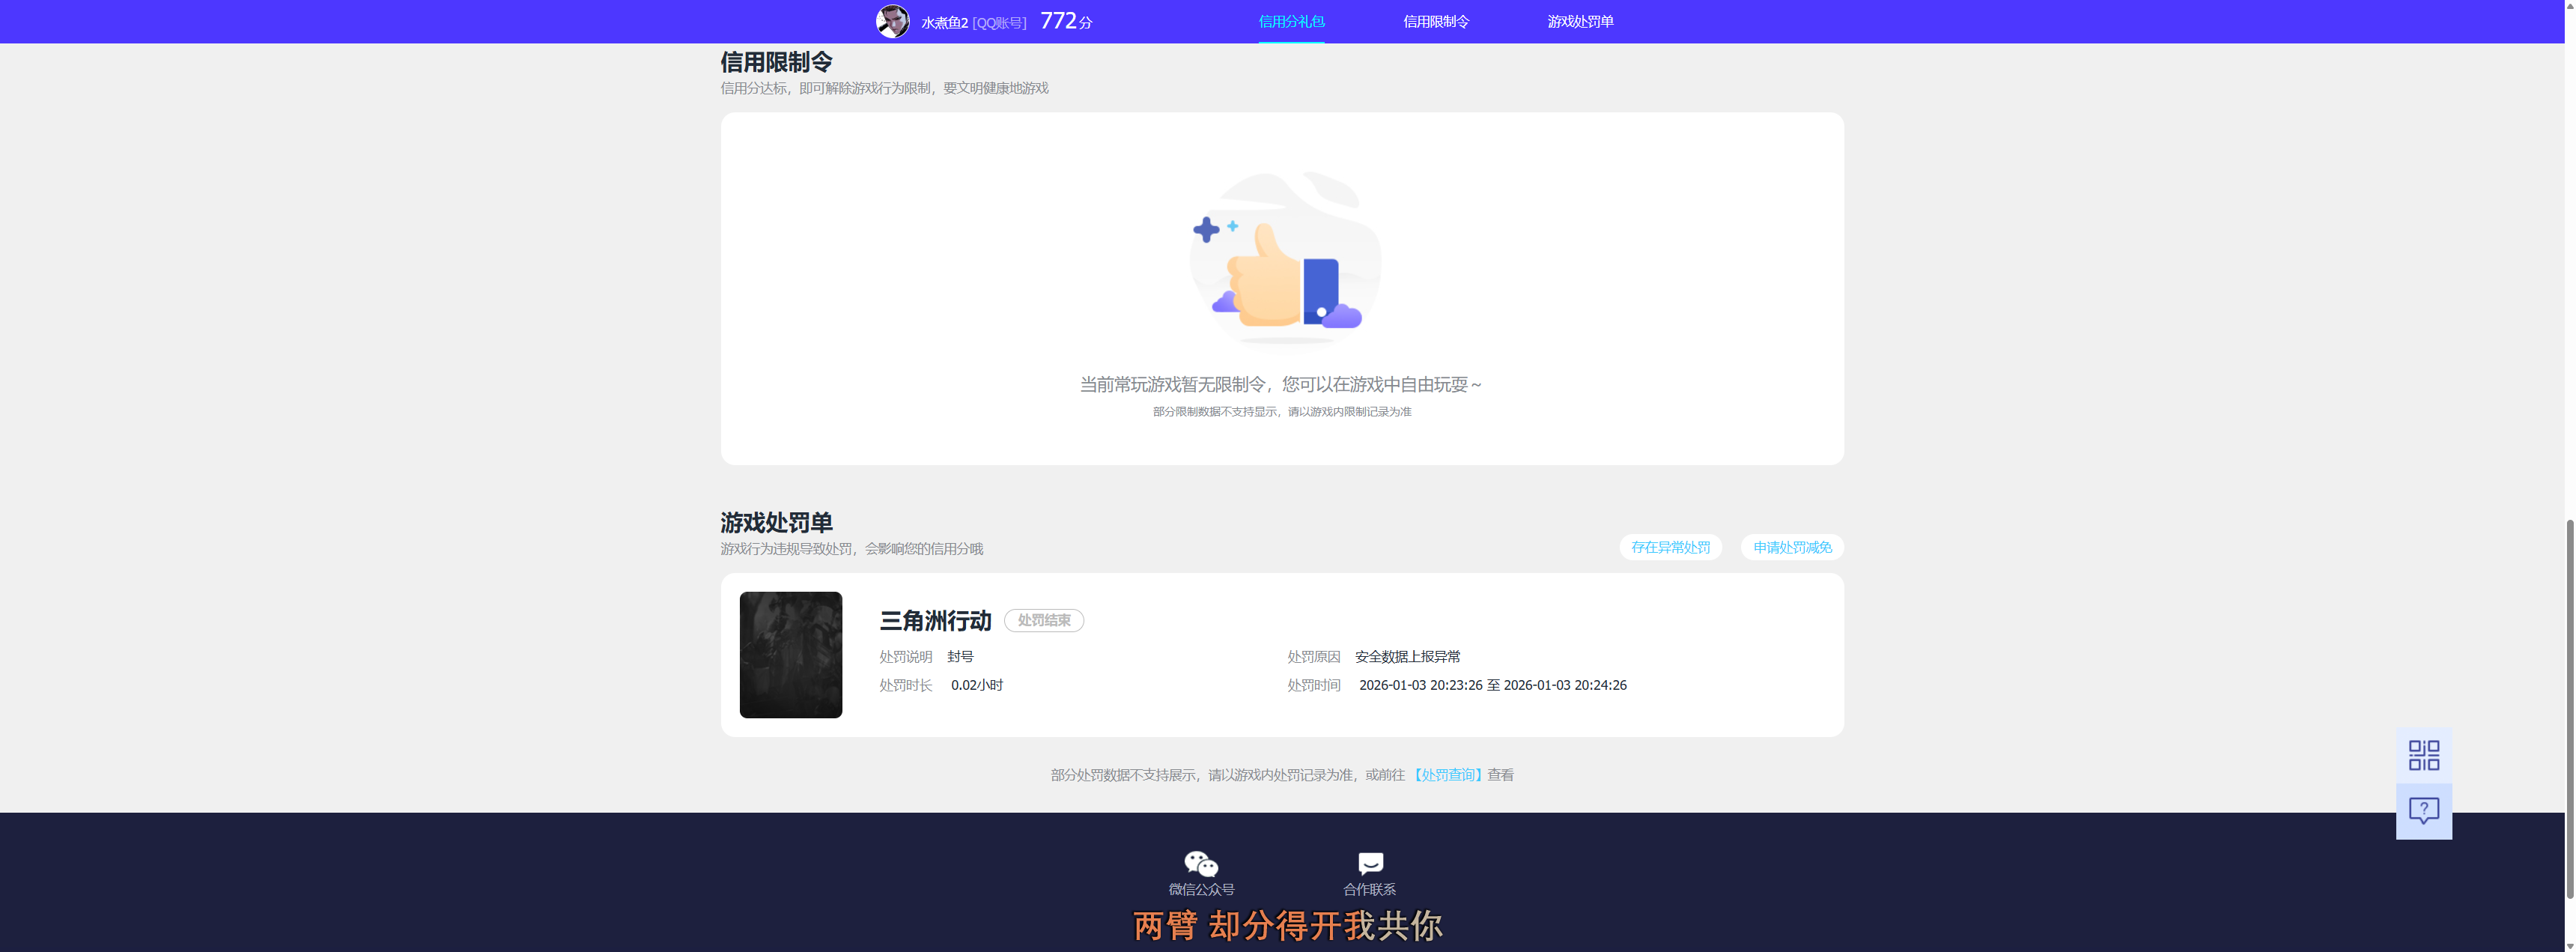Click the username 水煮鱼2
Screen dimensions: 2576x952
coord(944,22)
